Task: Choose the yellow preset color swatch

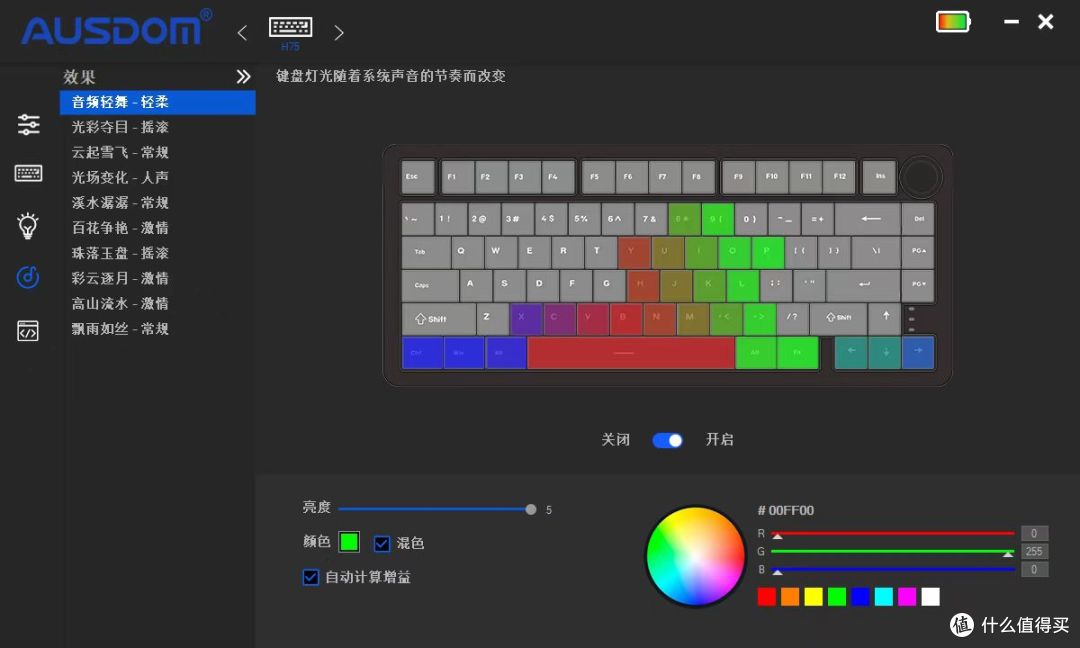Action: tap(813, 596)
